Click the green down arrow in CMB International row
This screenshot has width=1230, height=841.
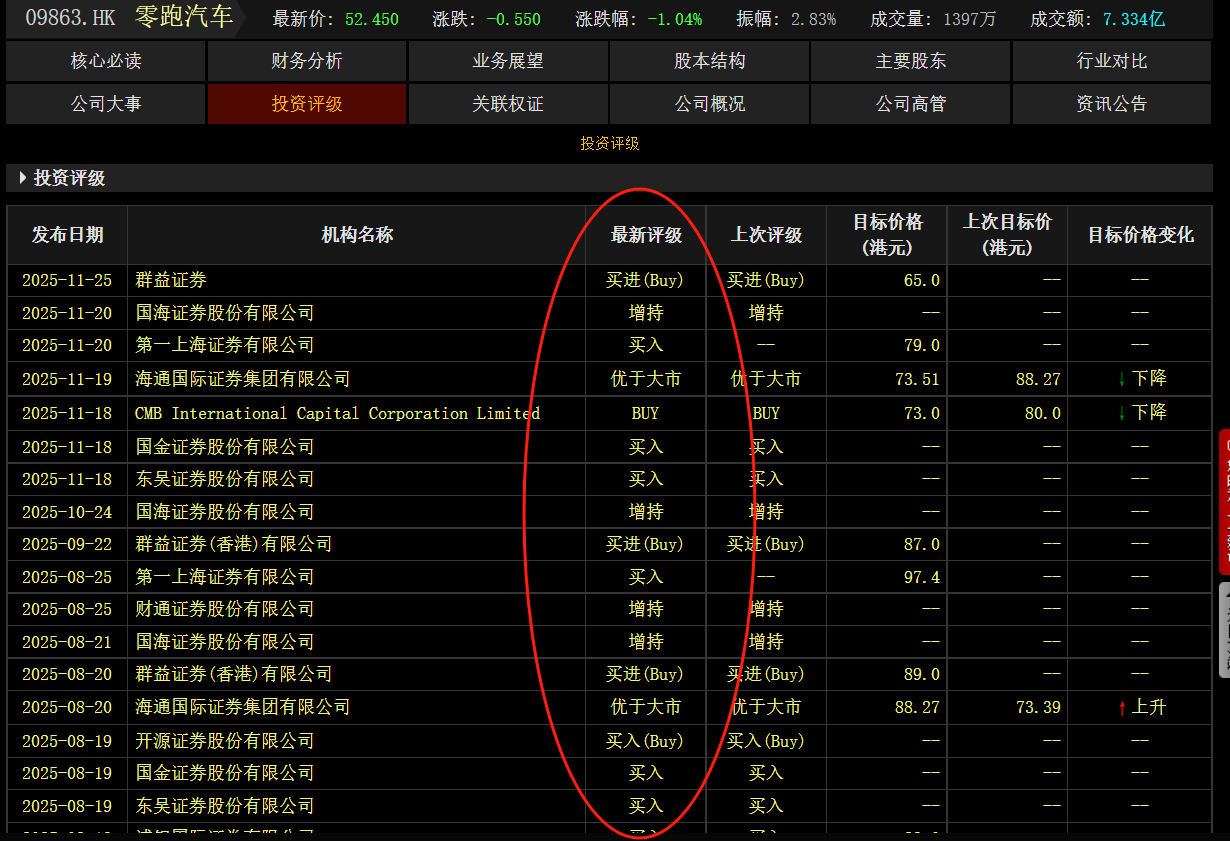[1122, 412]
